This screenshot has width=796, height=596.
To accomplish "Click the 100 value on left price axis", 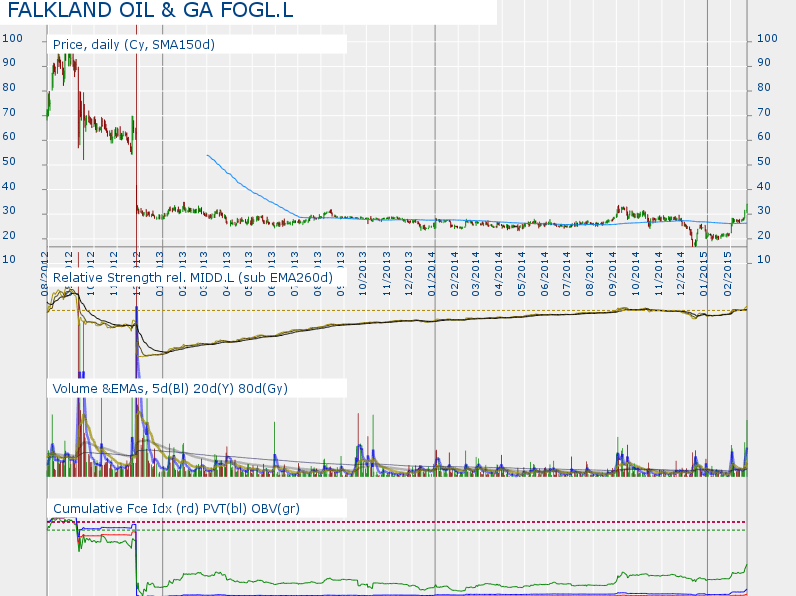I will (13, 39).
